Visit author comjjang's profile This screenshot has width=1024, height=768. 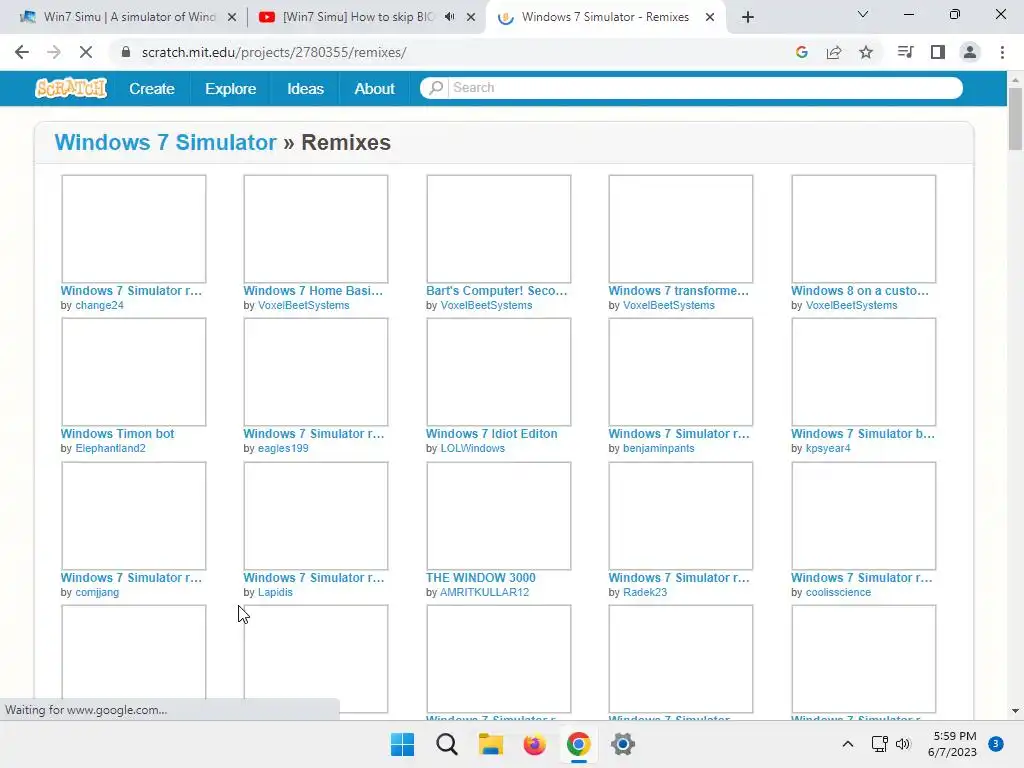(x=97, y=592)
